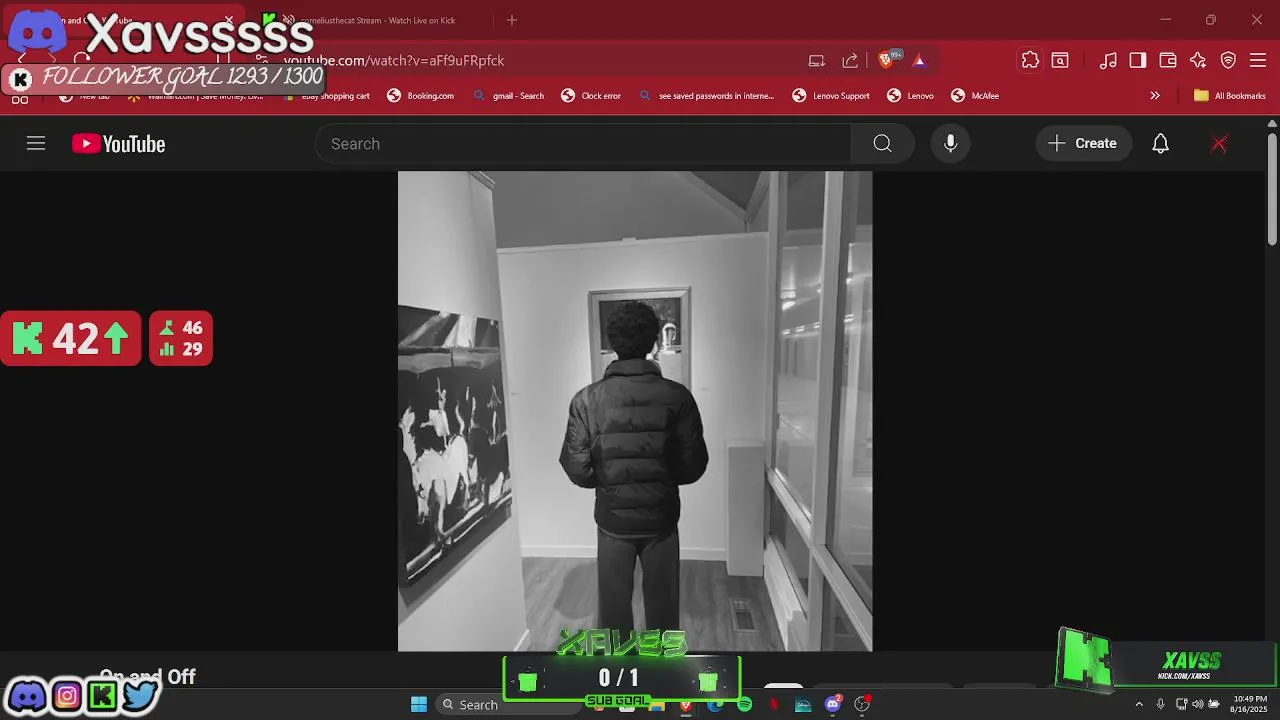
Task: Open OBS Studio from the taskbar
Action: coord(862,704)
